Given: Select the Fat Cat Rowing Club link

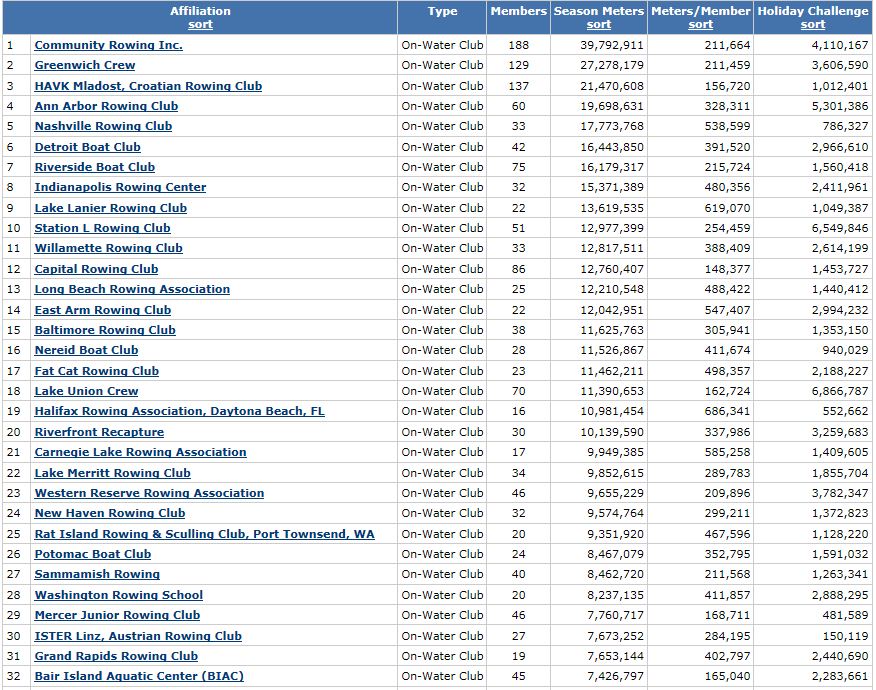Looking at the screenshot, I should [97, 371].
